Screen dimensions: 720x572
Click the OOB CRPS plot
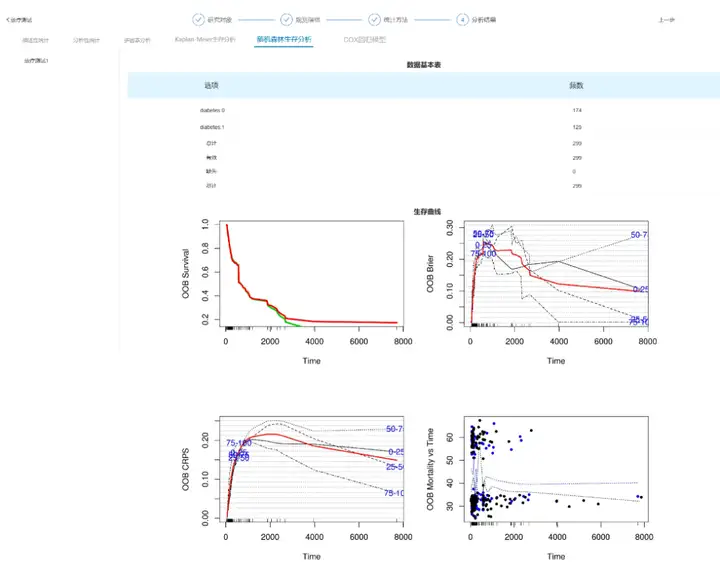tap(311, 469)
